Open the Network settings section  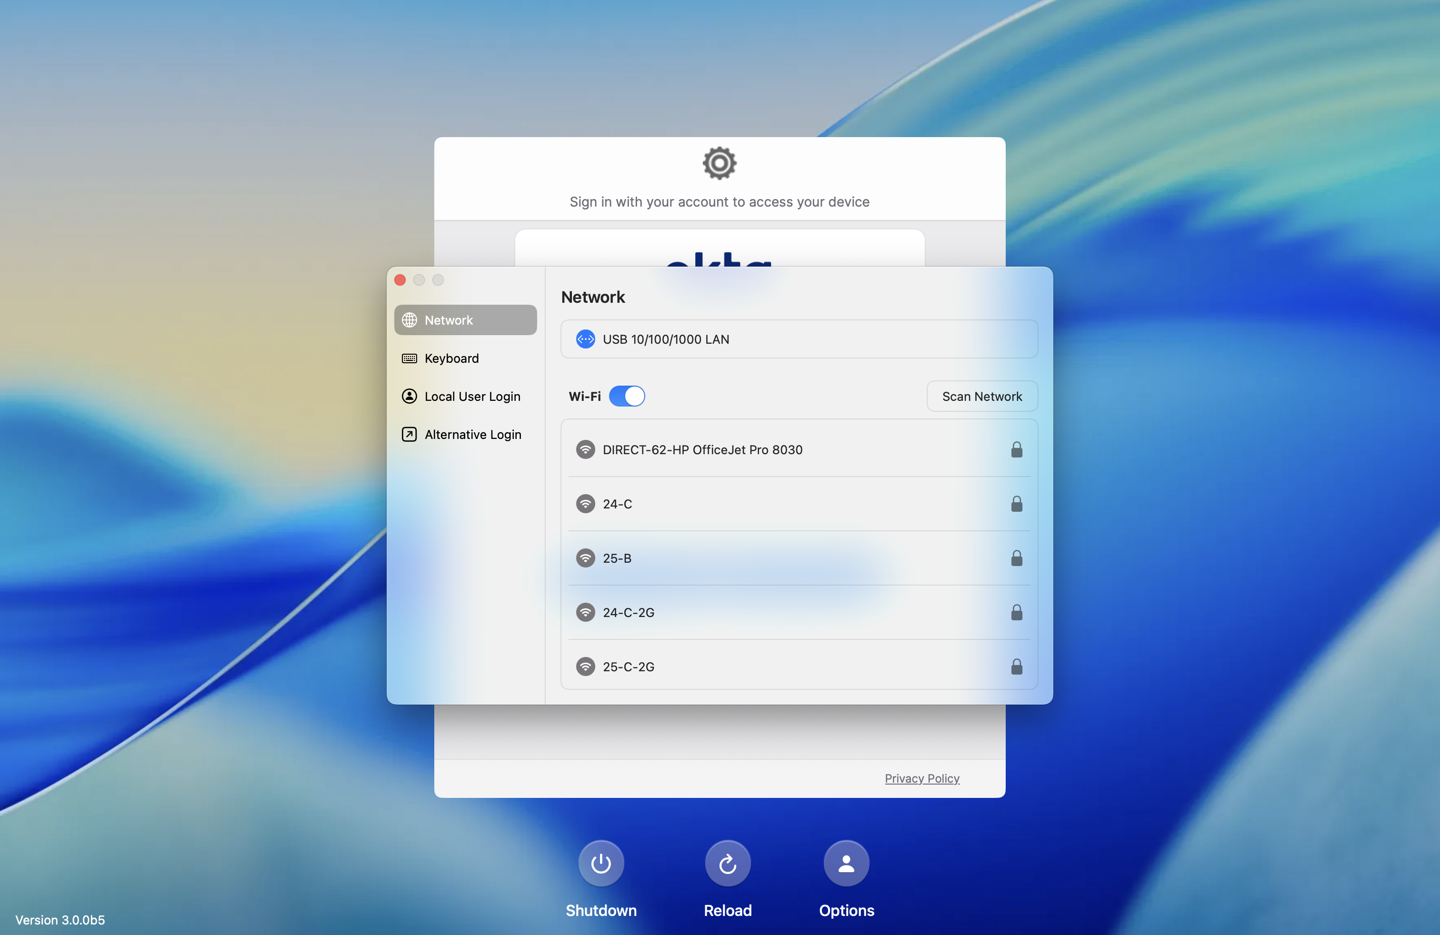465,320
